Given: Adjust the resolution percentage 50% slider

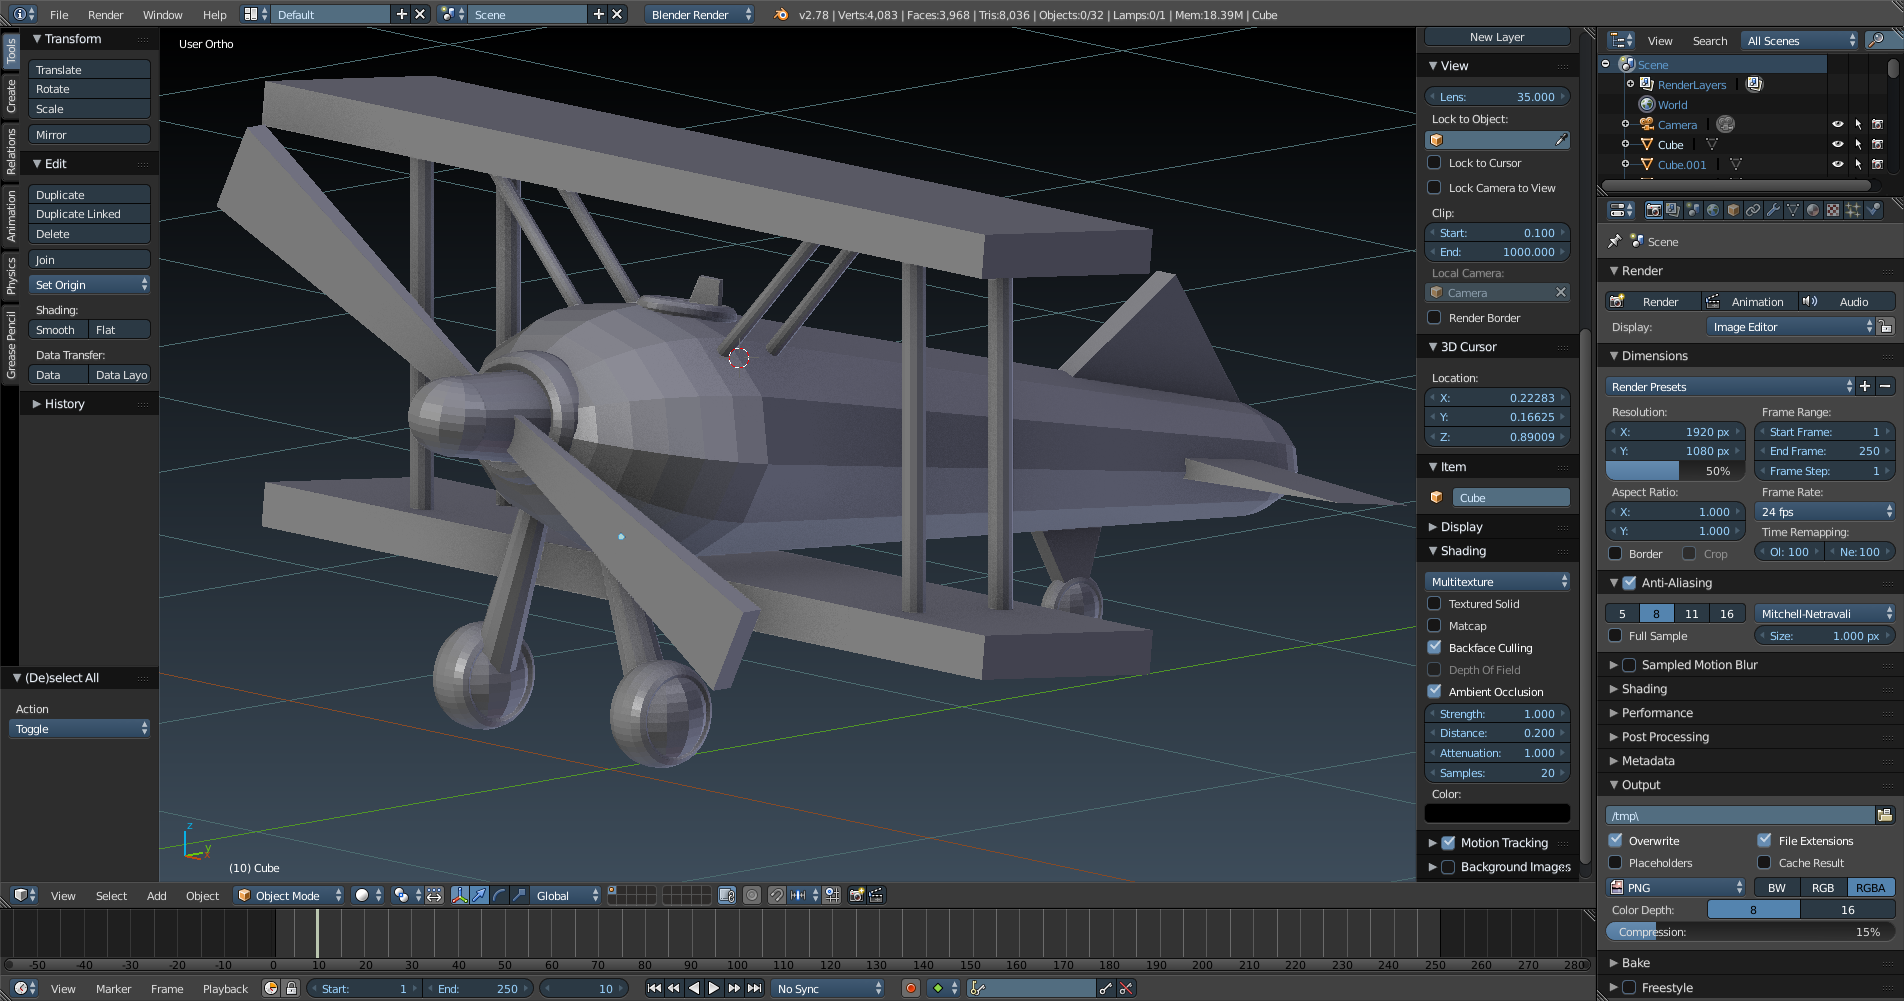Looking at the screenshot, I should coord(1674,471).
